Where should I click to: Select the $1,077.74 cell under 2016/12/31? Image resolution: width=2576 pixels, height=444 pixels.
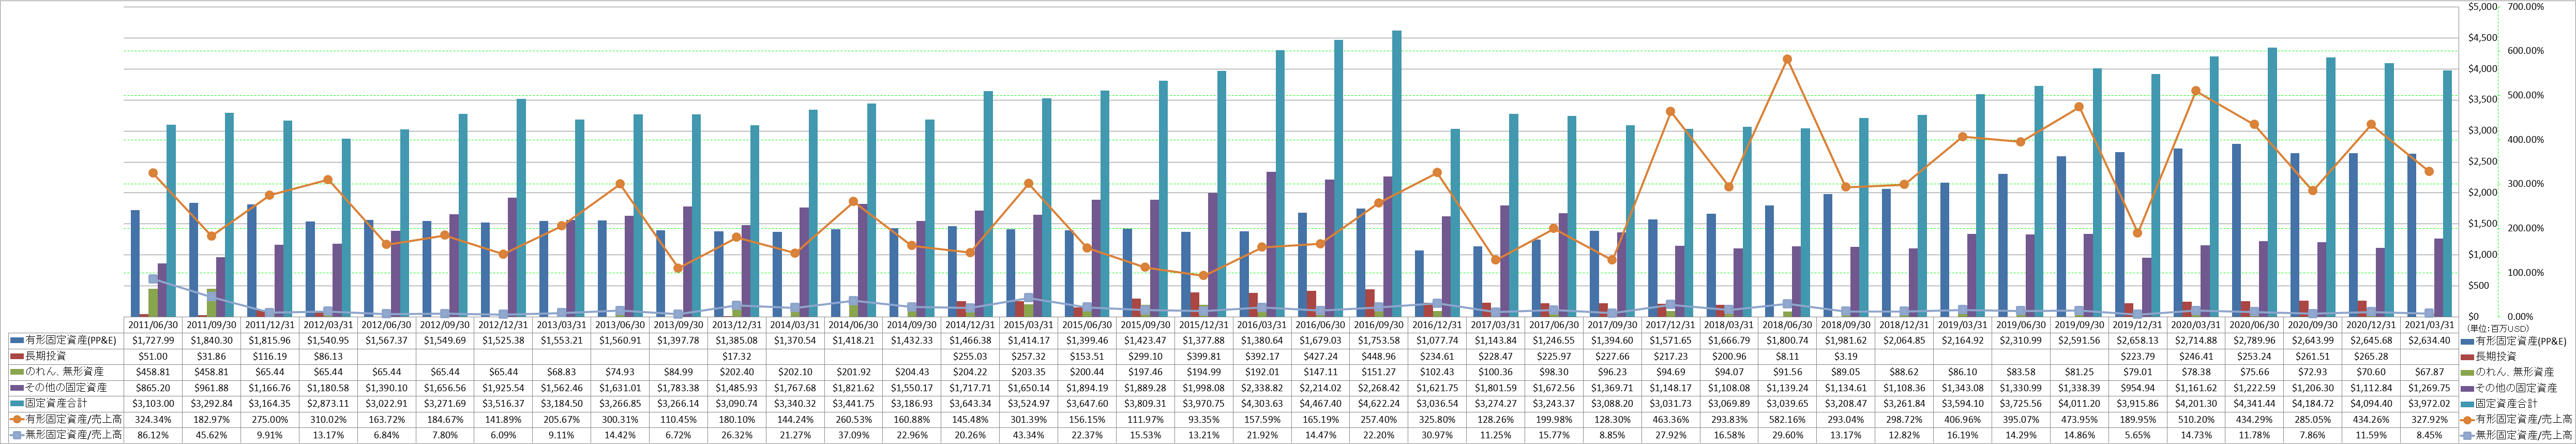(x=1437, y=340)
